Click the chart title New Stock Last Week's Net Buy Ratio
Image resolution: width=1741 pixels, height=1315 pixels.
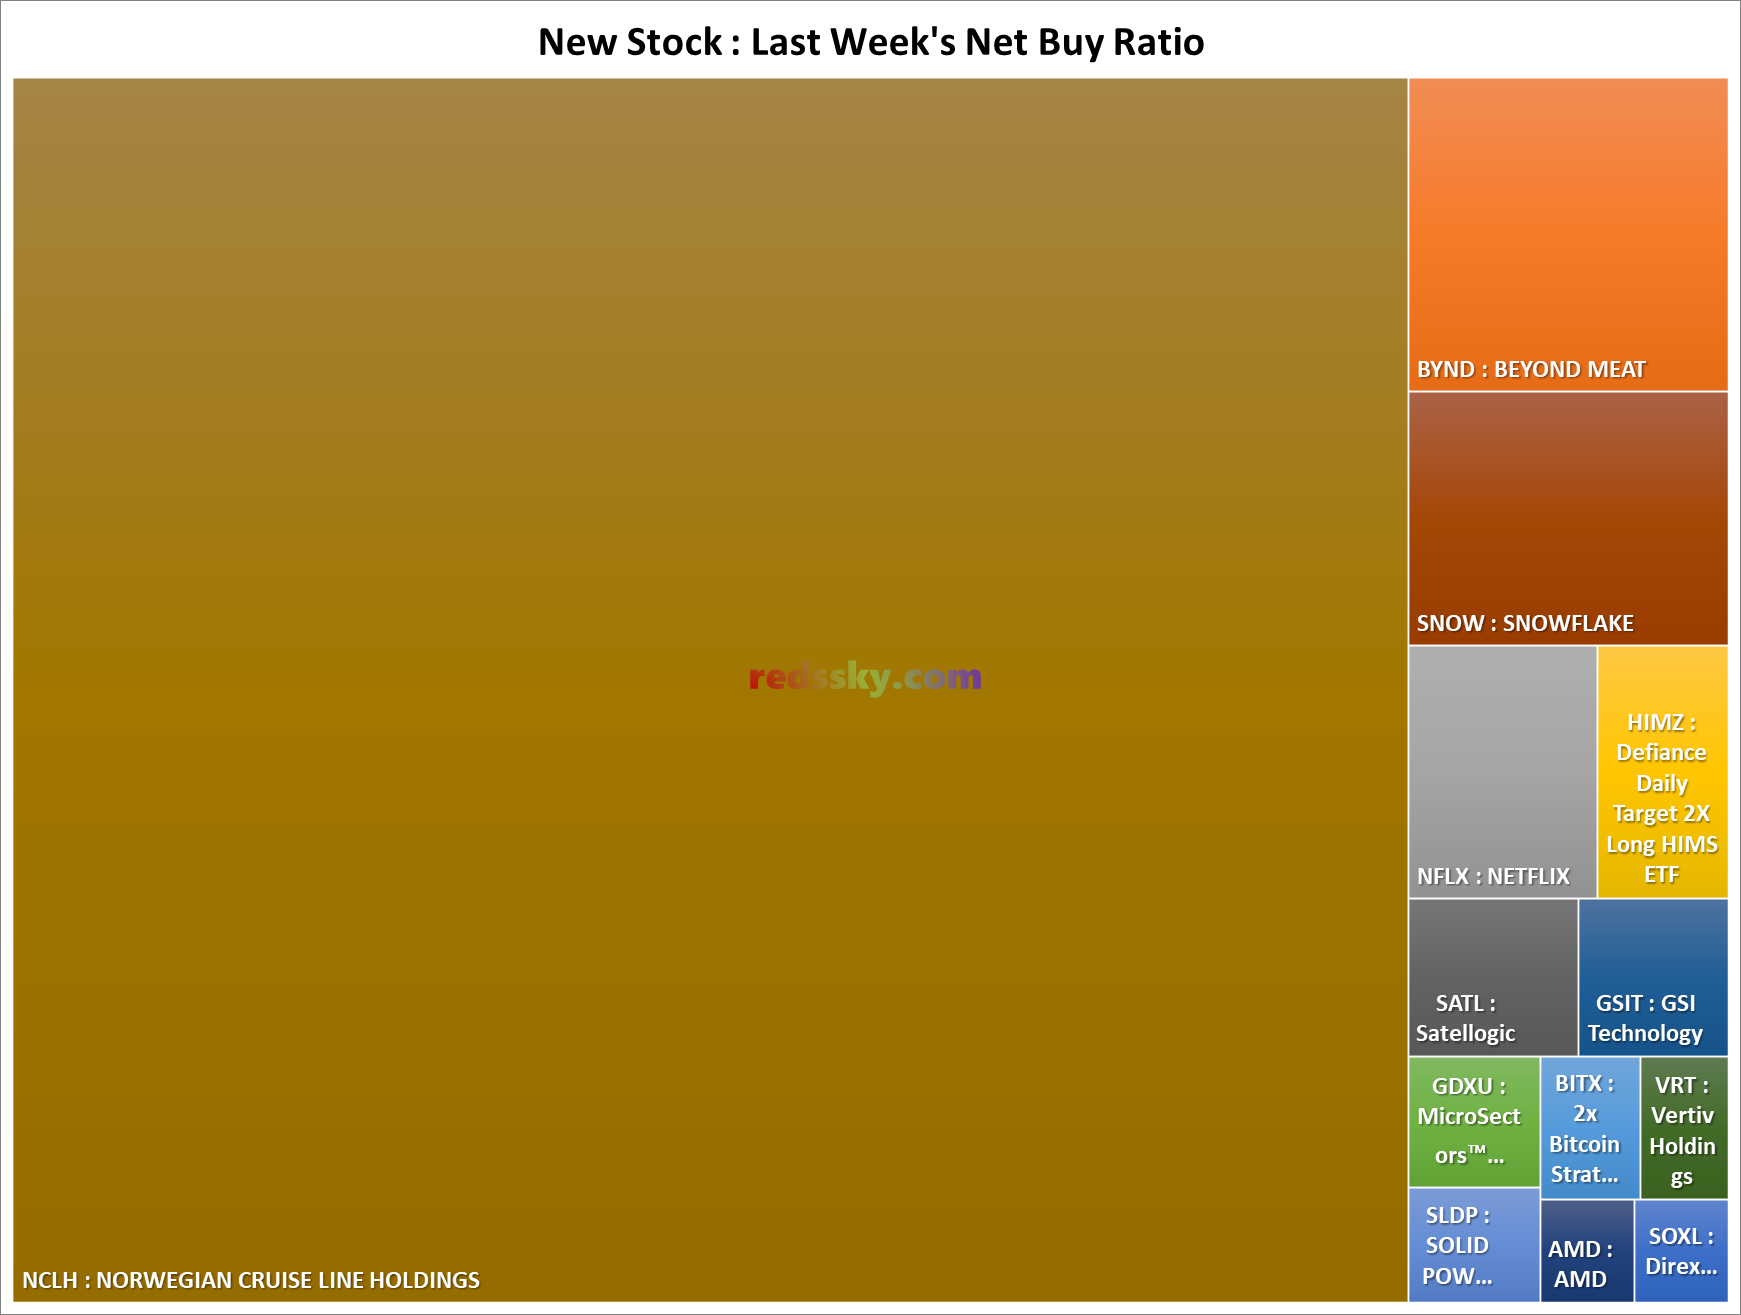click(x=871, y=42)
